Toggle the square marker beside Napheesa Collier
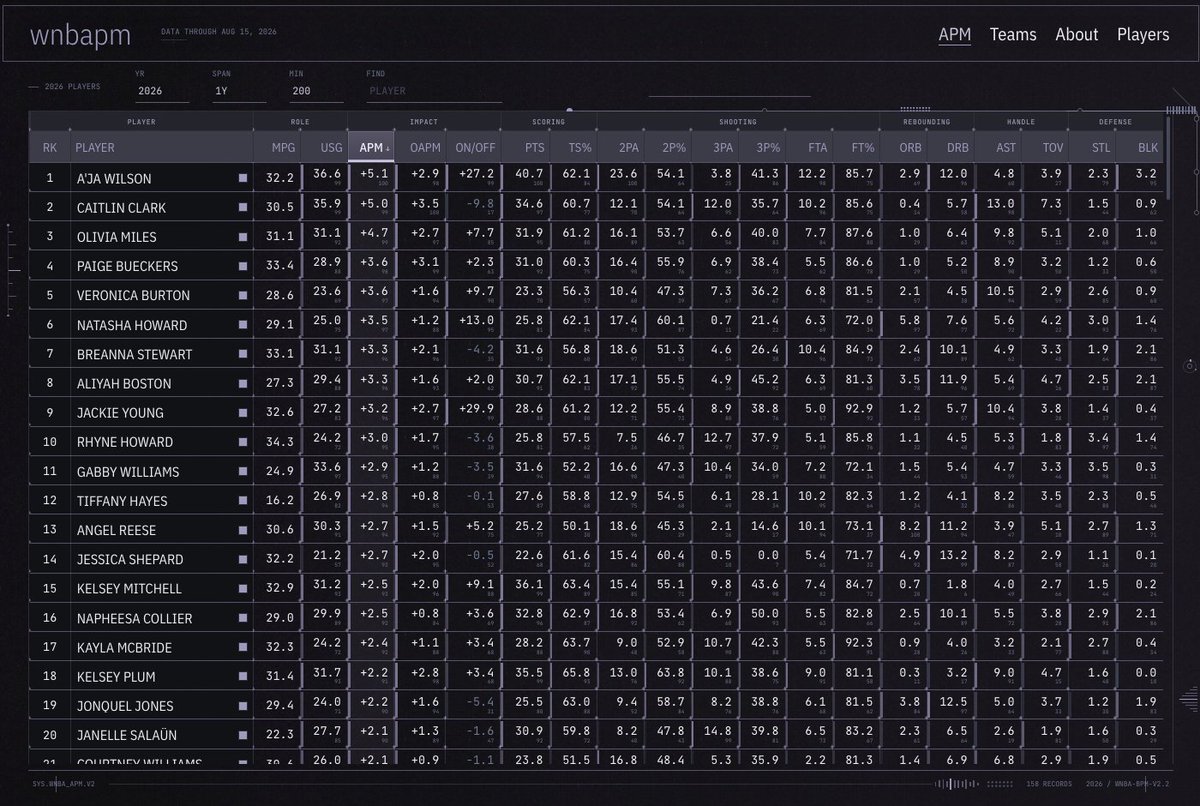This screenshot has width=1200, height=806. [x=242, y=618]
